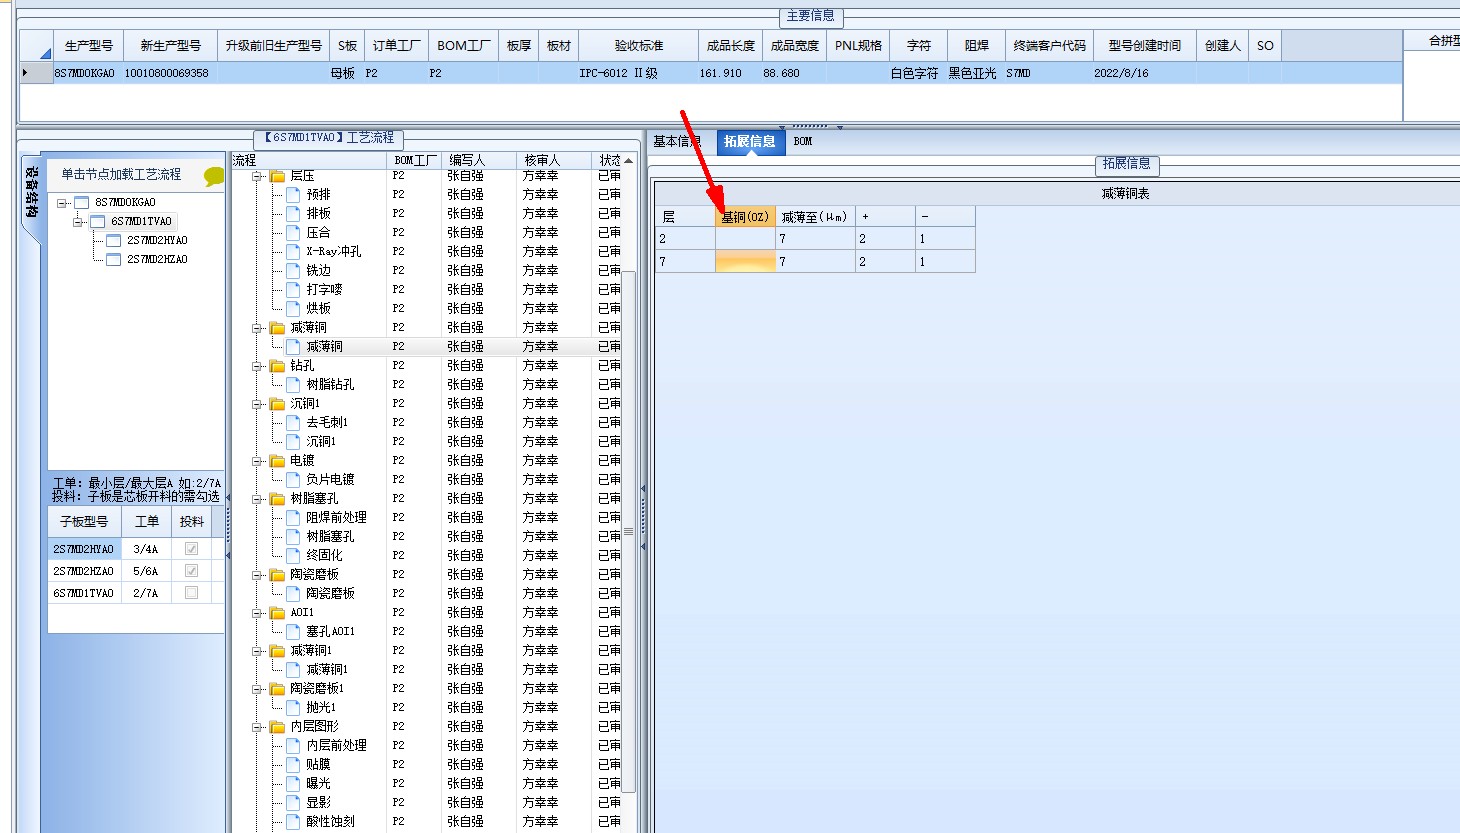
Task: Collapse the 沉铜1 process group
Action: point(258,403)
